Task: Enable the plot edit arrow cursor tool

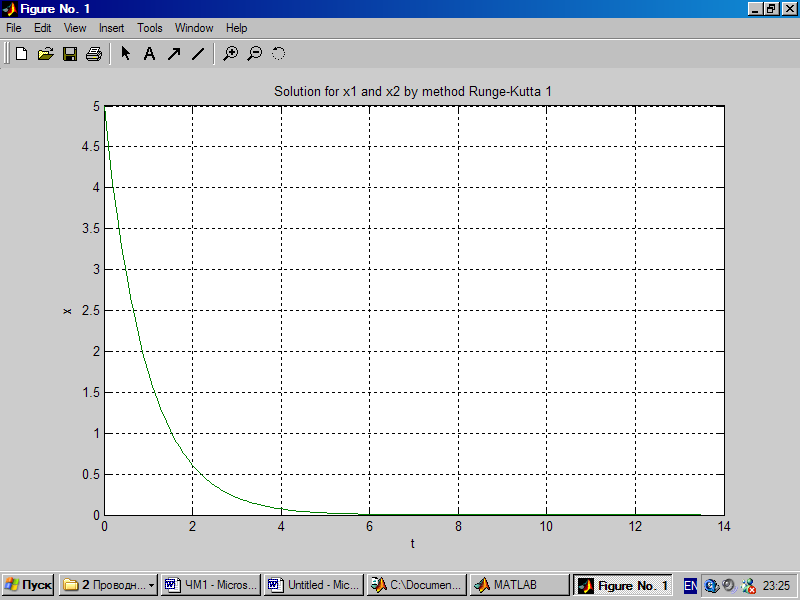Action: click(x=126, y=54)
